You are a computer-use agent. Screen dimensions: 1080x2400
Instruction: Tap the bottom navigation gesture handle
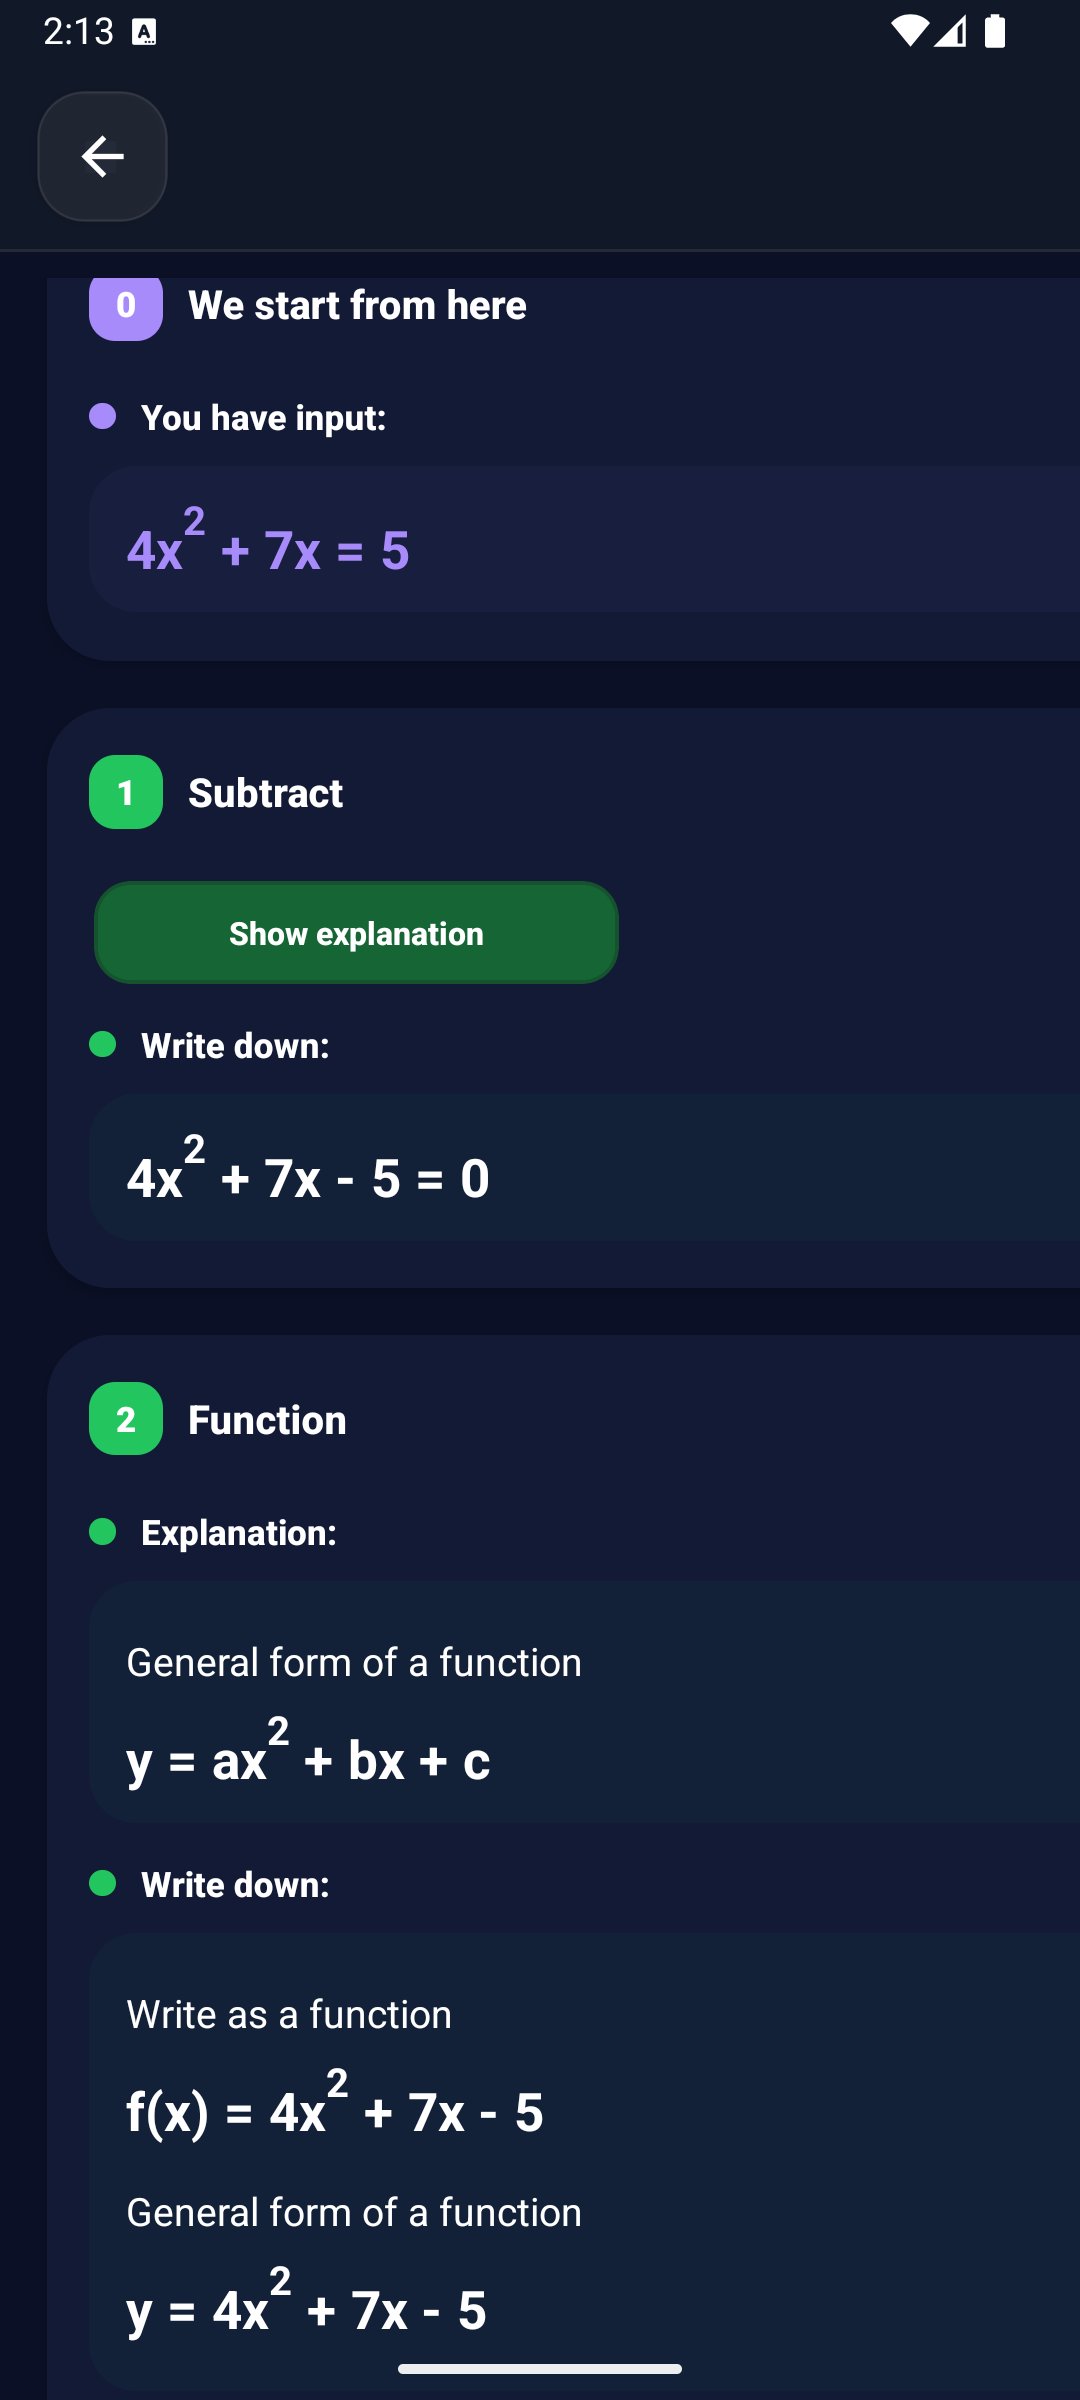pos(540,2369)
